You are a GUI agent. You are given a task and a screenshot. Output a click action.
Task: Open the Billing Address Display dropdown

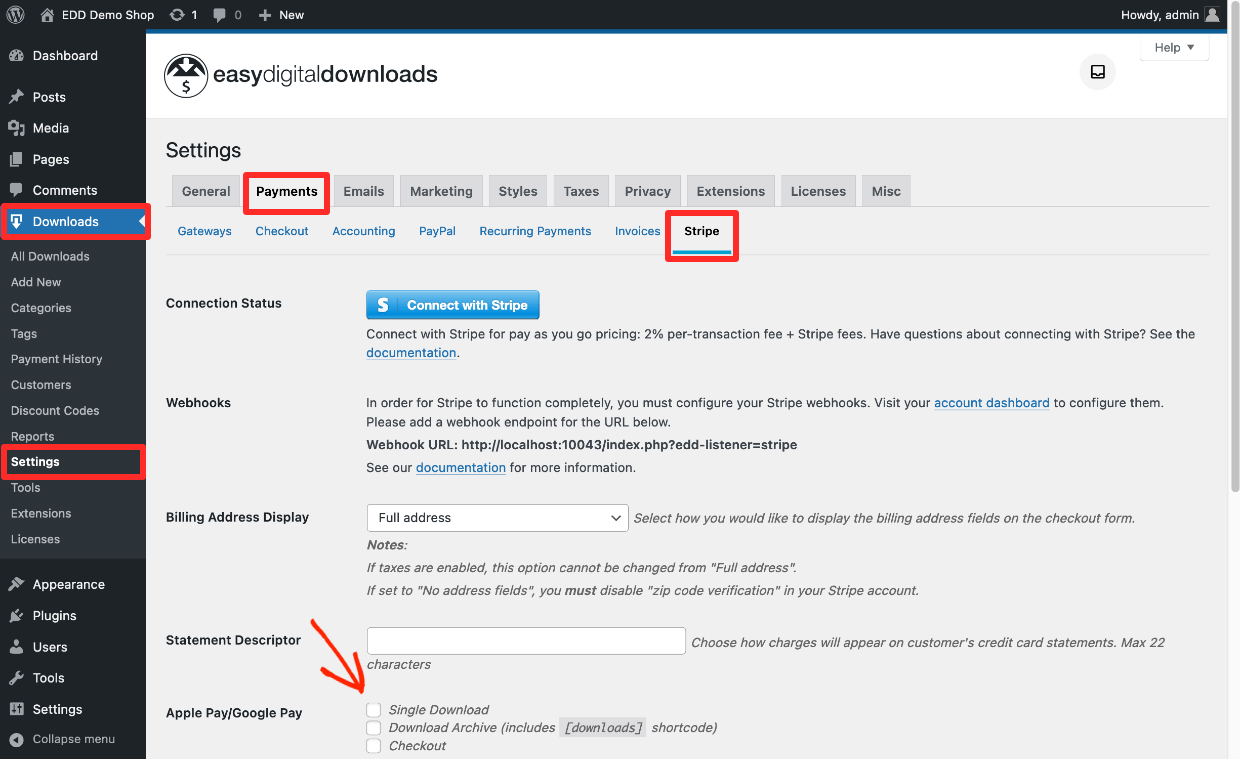pyautogui.click(x=498, y=518)
